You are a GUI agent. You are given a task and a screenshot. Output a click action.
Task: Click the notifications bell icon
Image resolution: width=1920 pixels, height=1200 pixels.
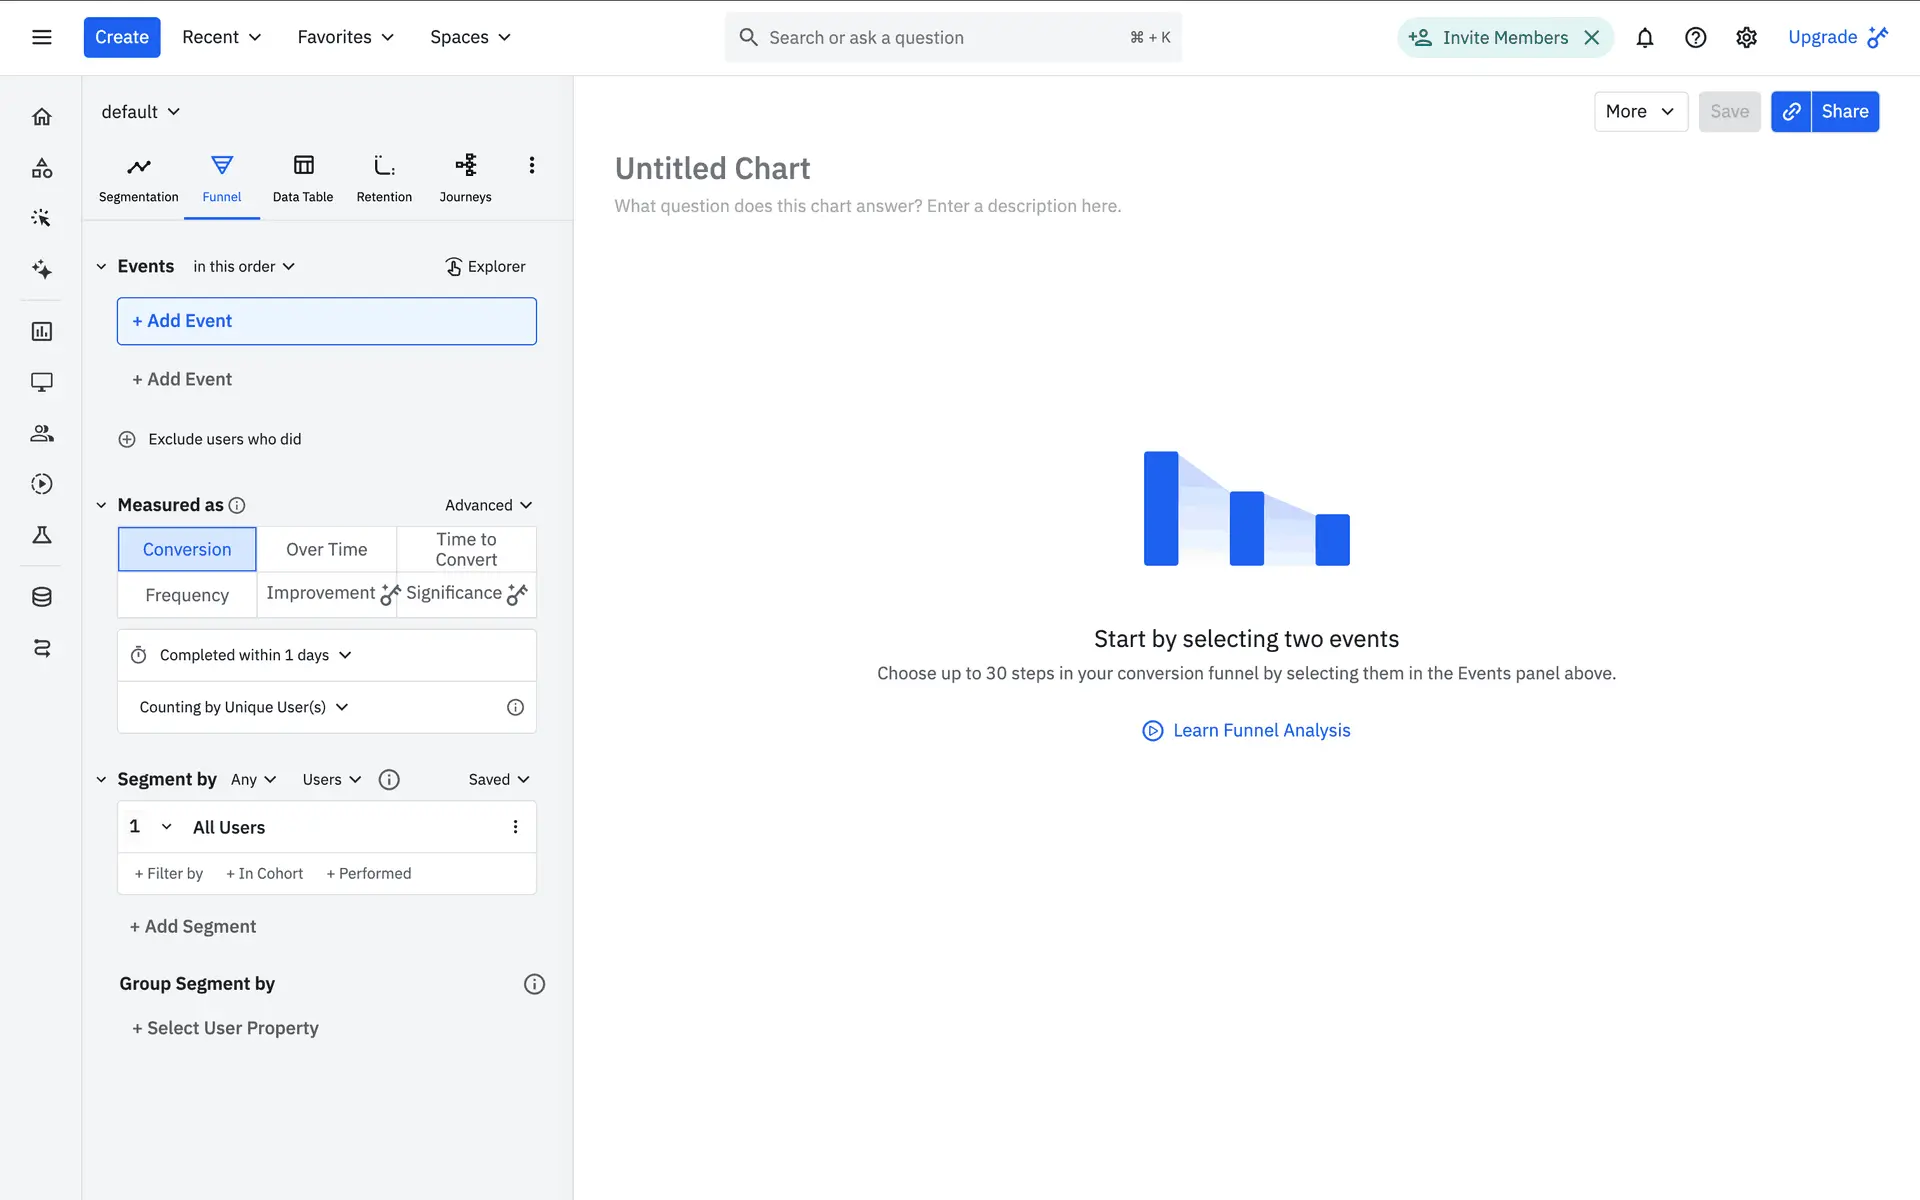point(1644,38)
